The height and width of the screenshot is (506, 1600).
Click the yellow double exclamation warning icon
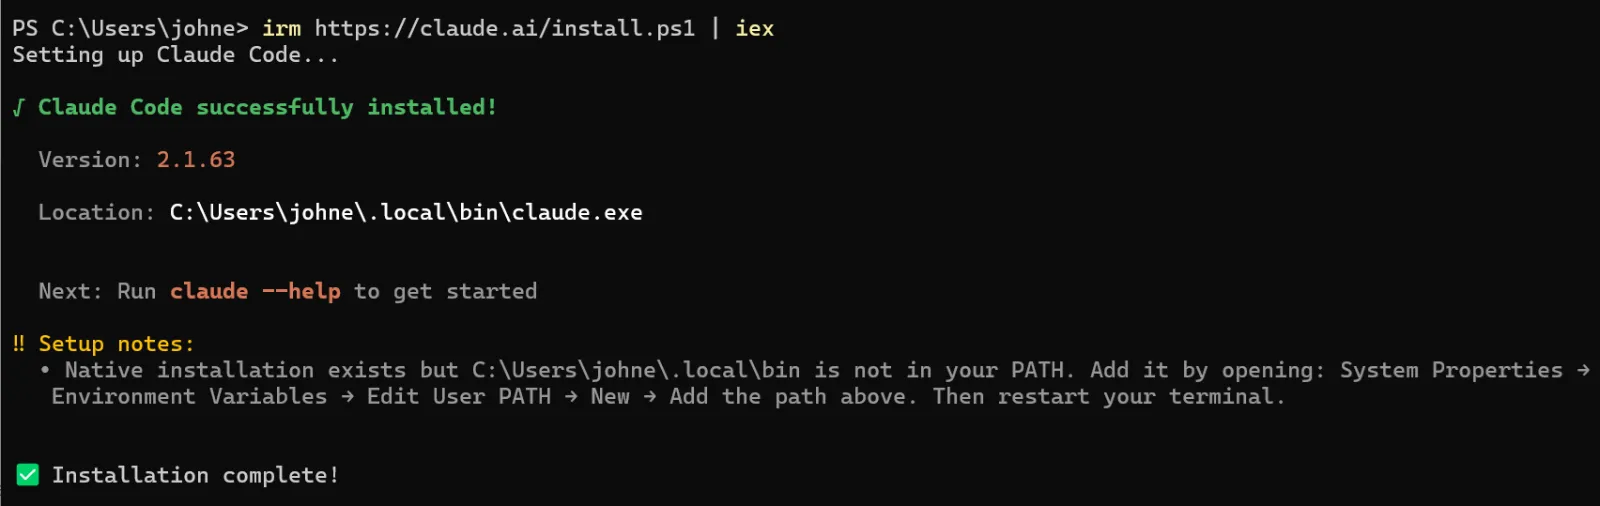19,344
